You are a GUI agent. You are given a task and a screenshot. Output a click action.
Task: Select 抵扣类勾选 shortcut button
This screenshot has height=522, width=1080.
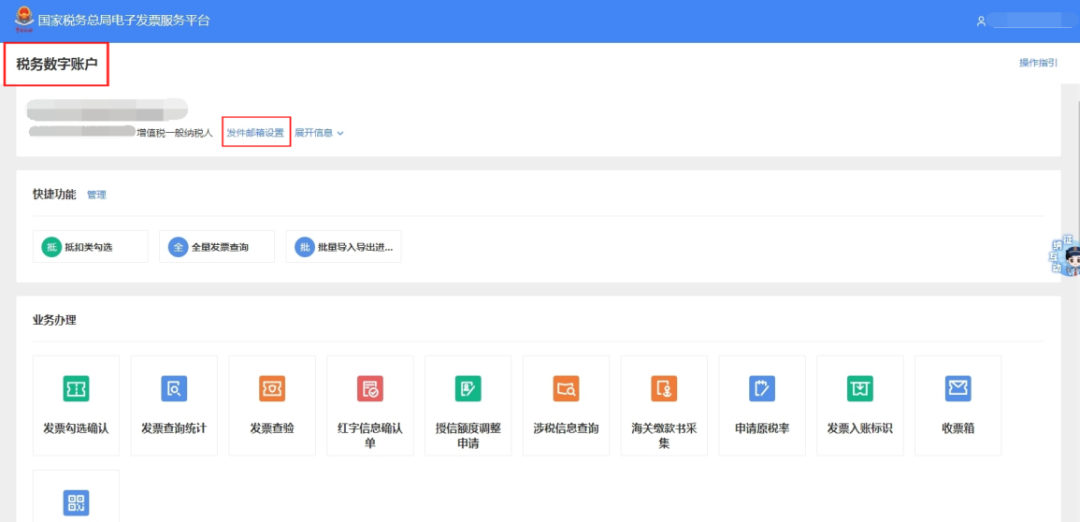point(90,247)
